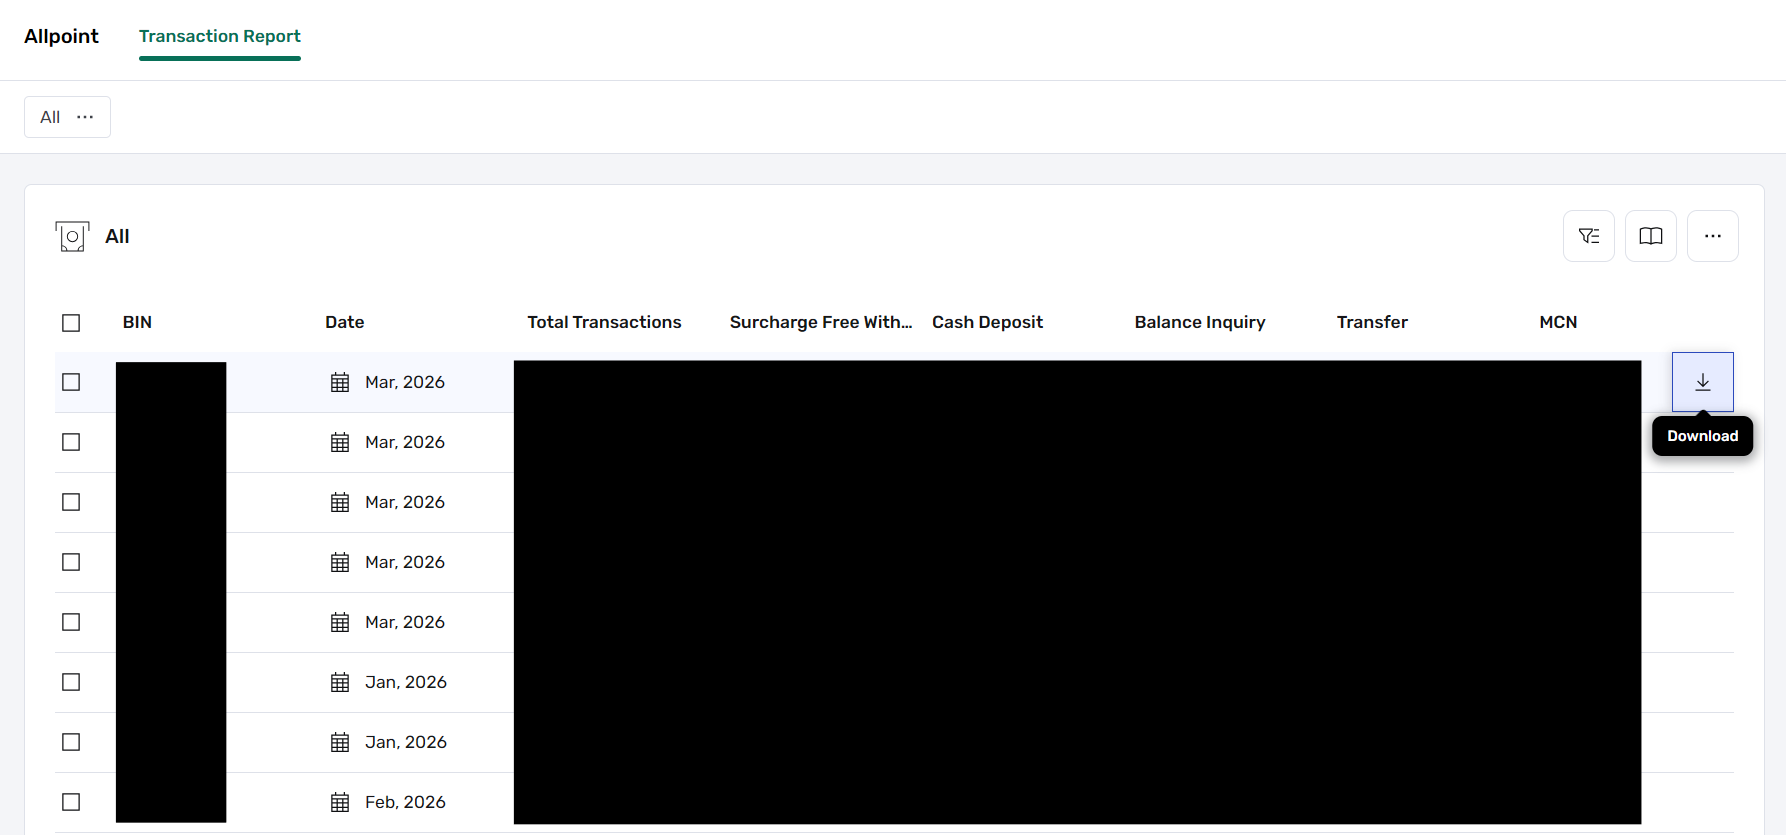
Task: Switch to the Transaction Report tab
Action: (220, 36)
